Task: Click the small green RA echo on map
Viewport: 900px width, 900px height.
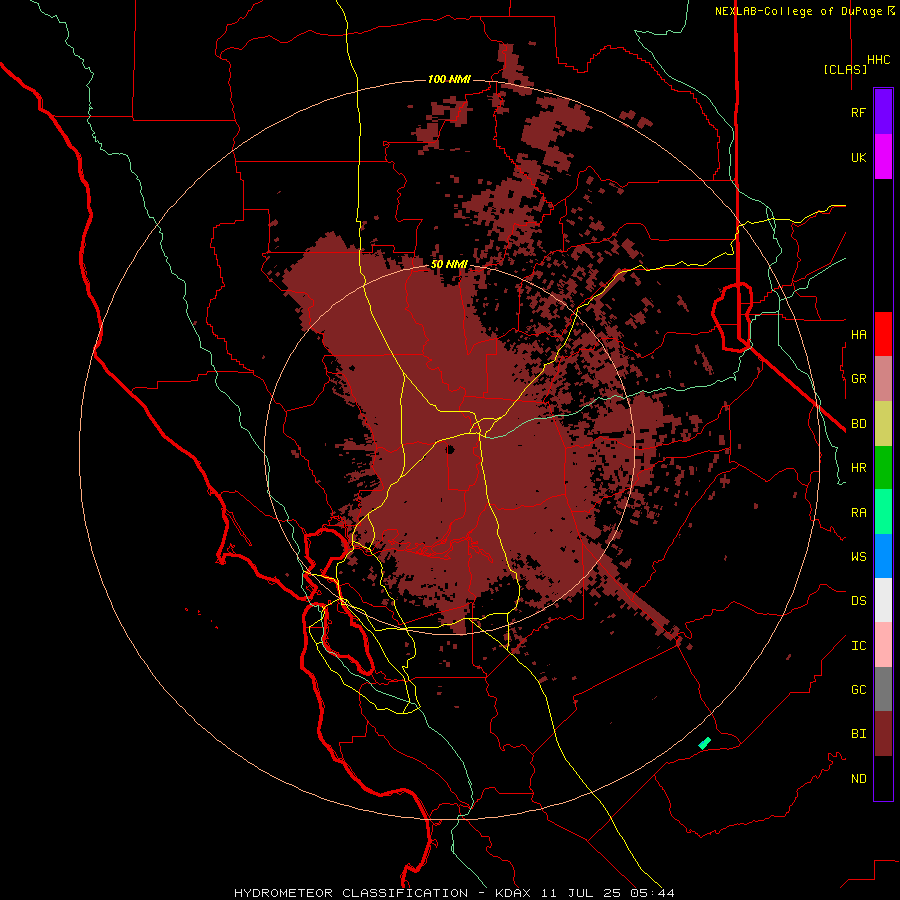Action: (704, 743)
